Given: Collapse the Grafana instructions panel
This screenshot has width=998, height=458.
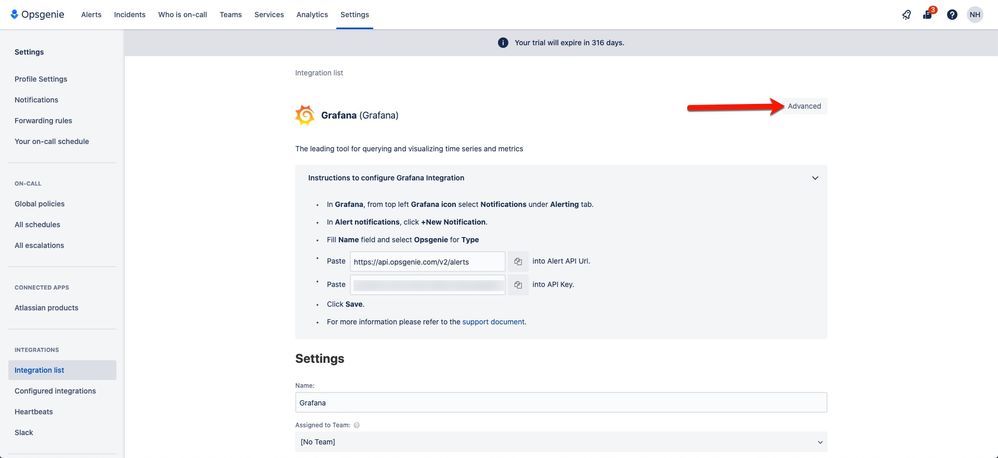Looking at the screenshot, I should point(815,178).
